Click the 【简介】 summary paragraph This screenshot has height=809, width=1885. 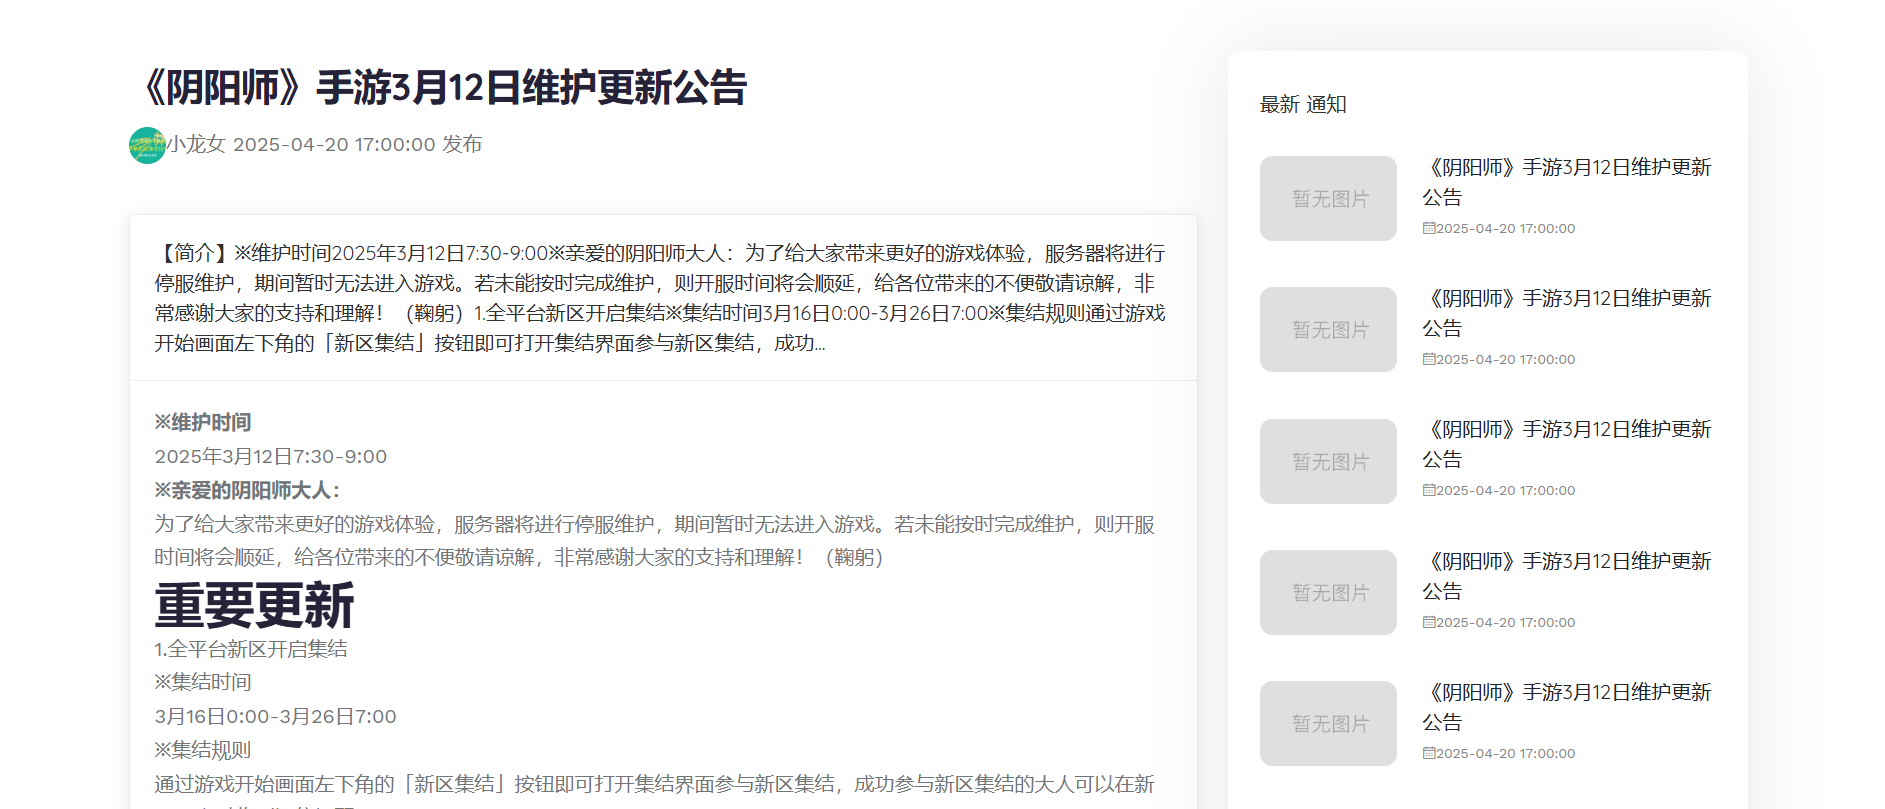[x=660, y=298]
